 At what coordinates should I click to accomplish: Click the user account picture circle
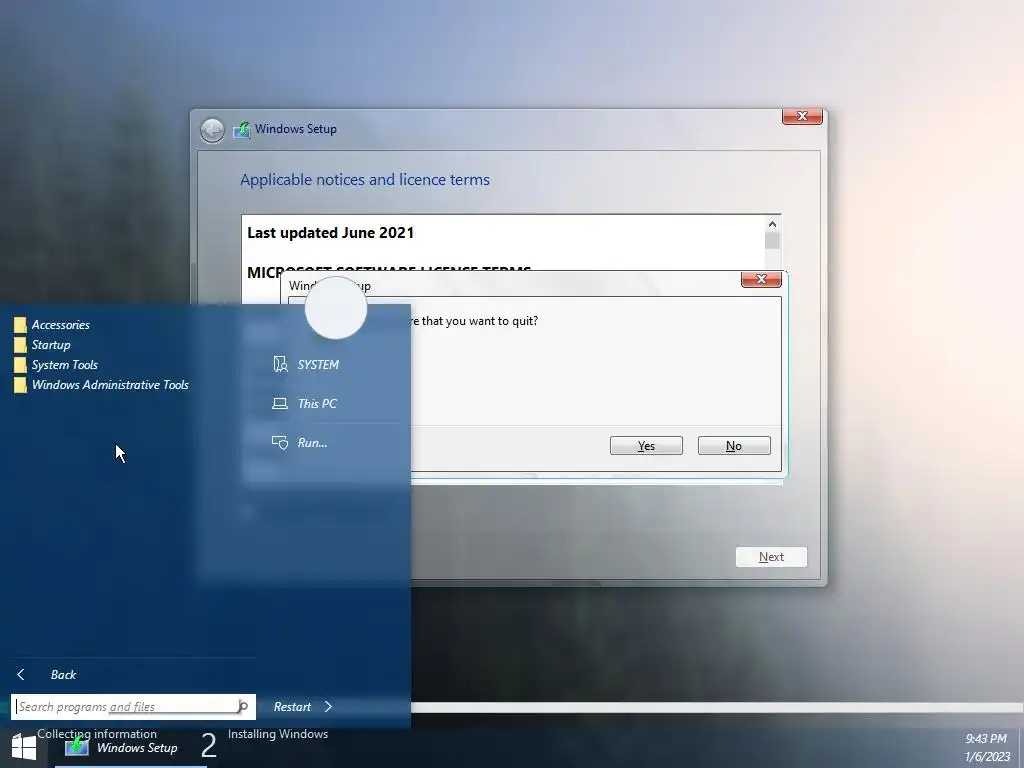(336, 308)
